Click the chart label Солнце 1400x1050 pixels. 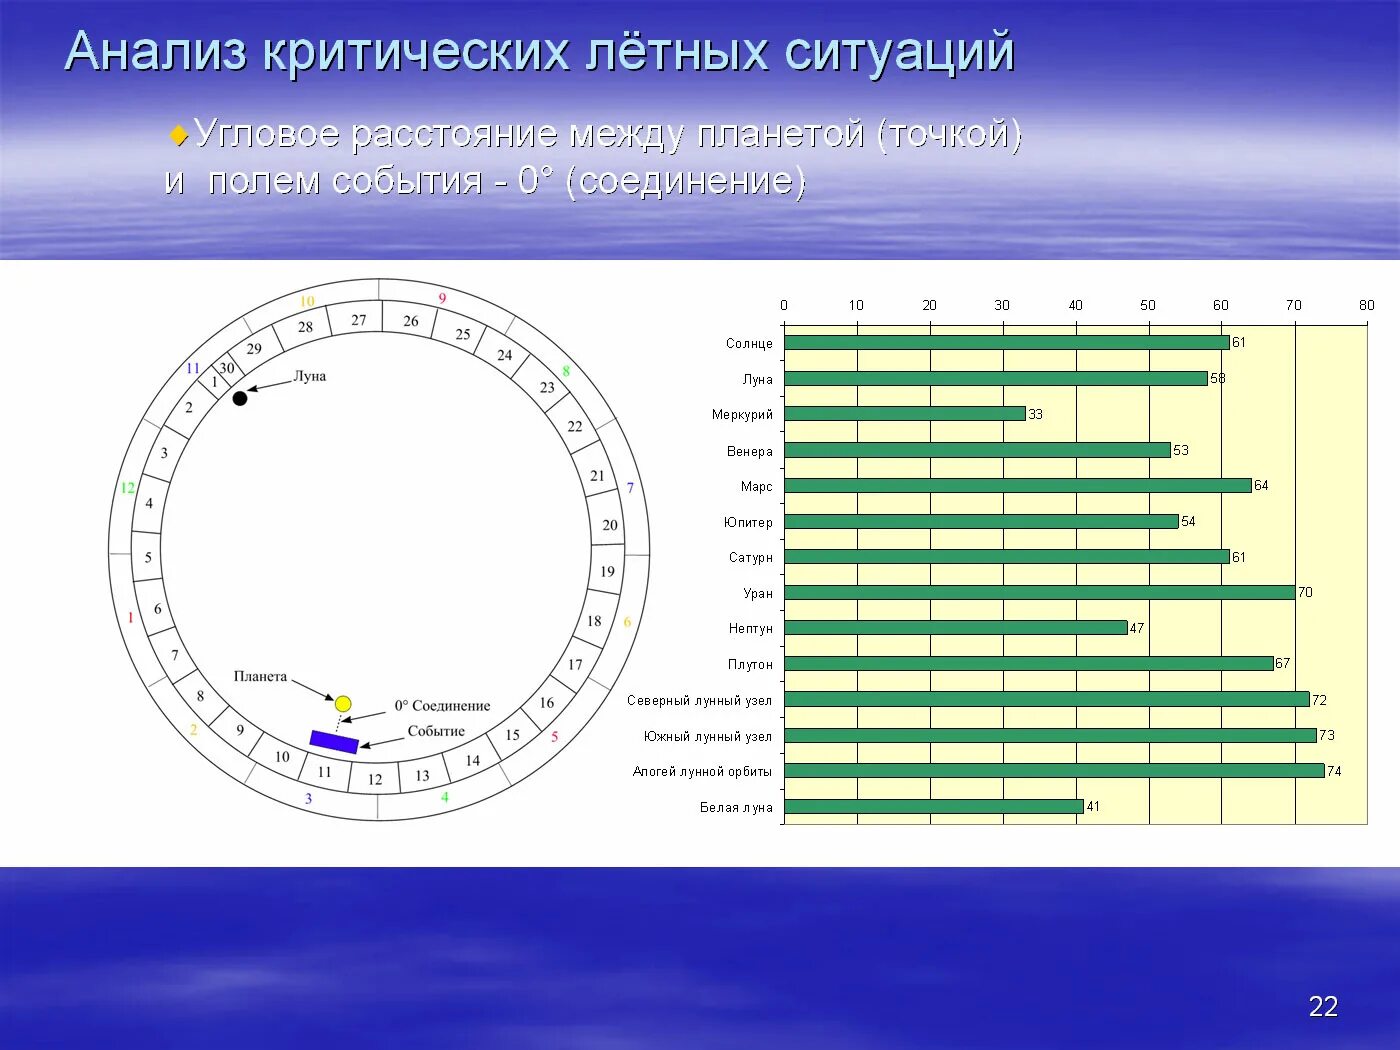(x=749, y=343)
